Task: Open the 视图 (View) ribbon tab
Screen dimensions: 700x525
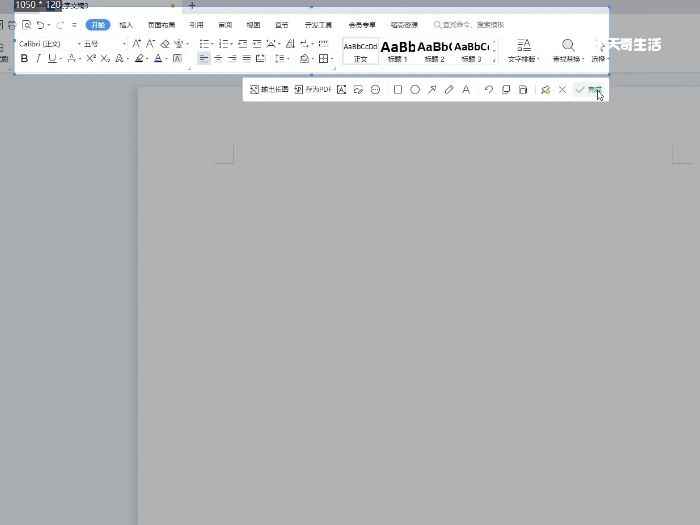Action: coord(253,25)
